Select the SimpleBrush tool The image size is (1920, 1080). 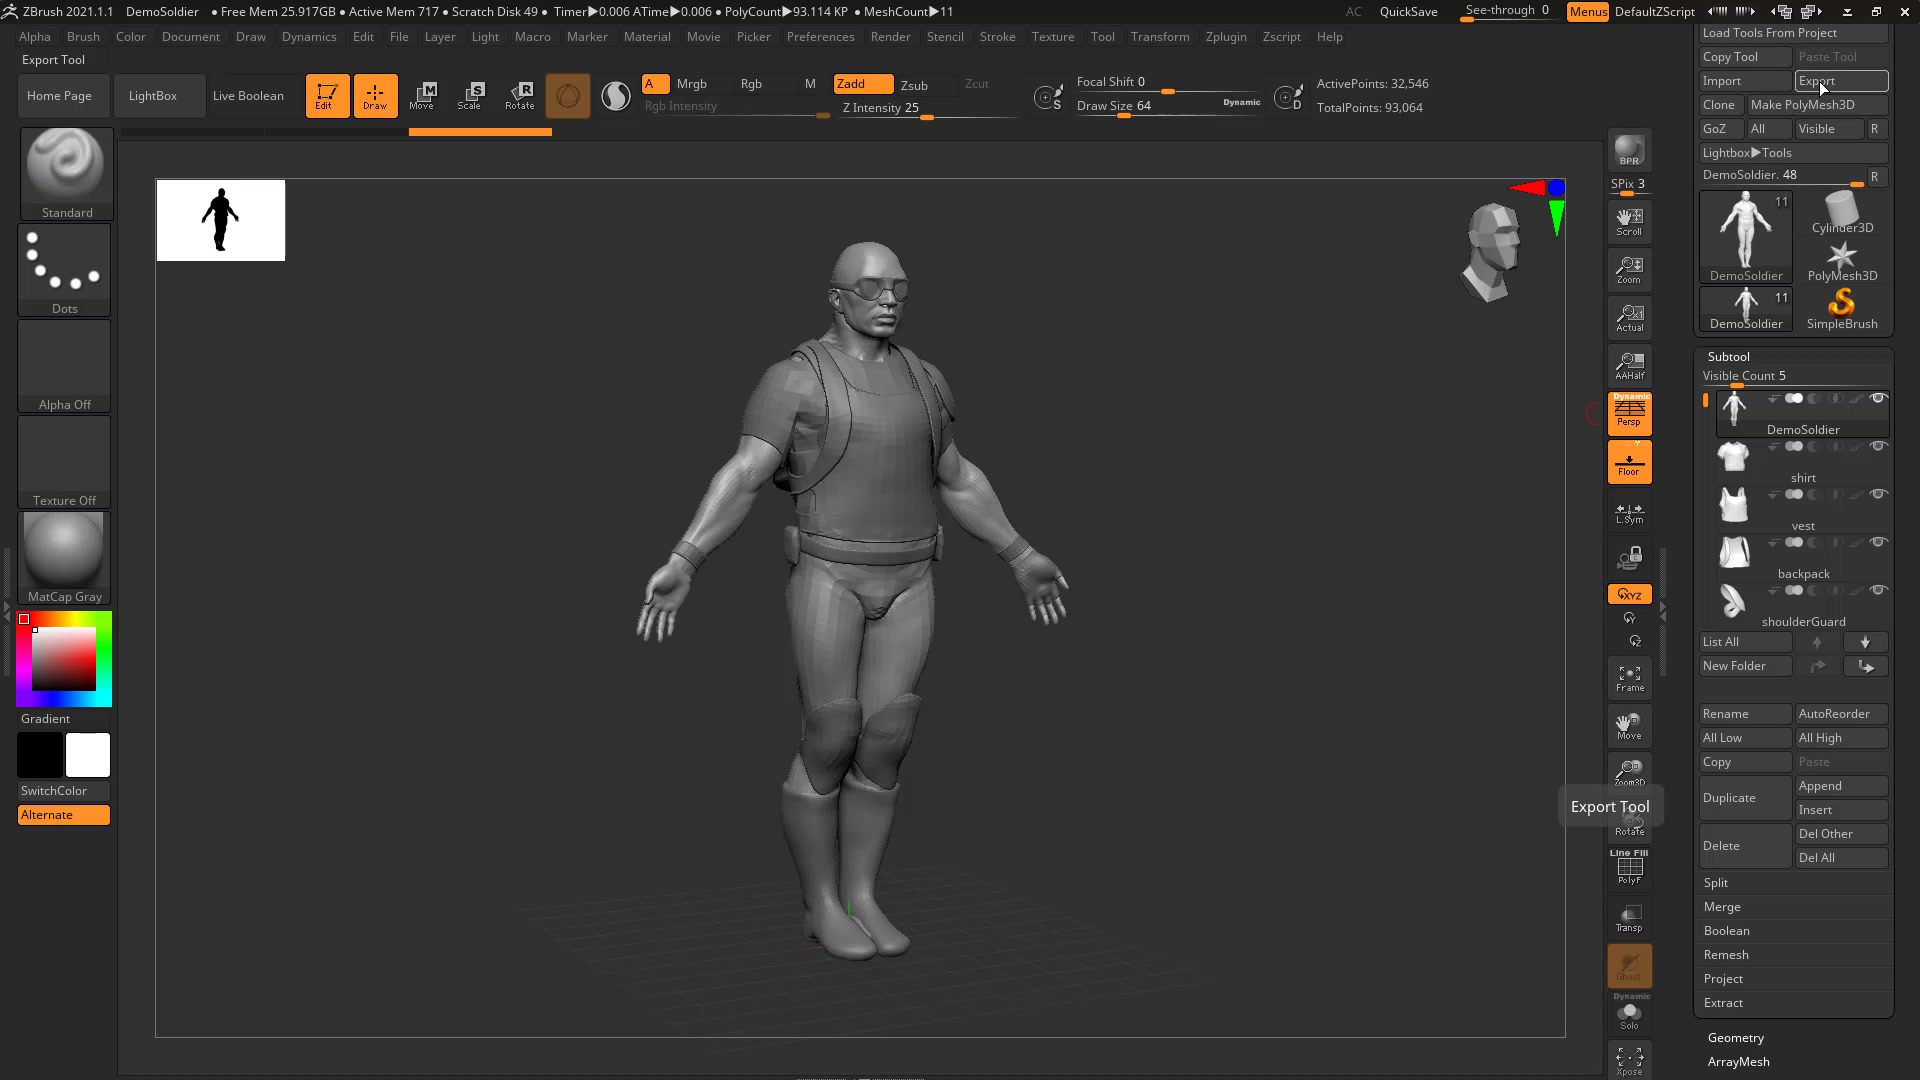[1842, 310]
